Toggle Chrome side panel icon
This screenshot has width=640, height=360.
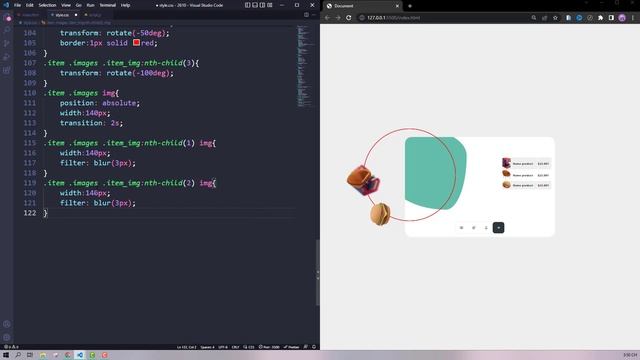click(611, 18)
